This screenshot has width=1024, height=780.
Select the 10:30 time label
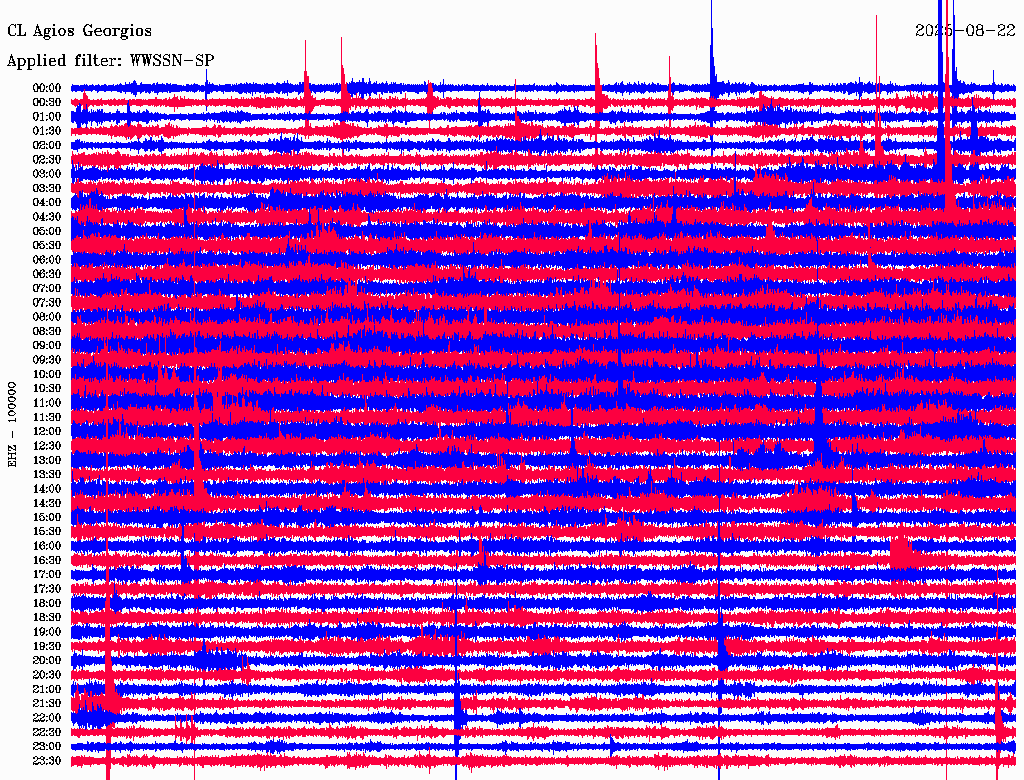[47, 388]
